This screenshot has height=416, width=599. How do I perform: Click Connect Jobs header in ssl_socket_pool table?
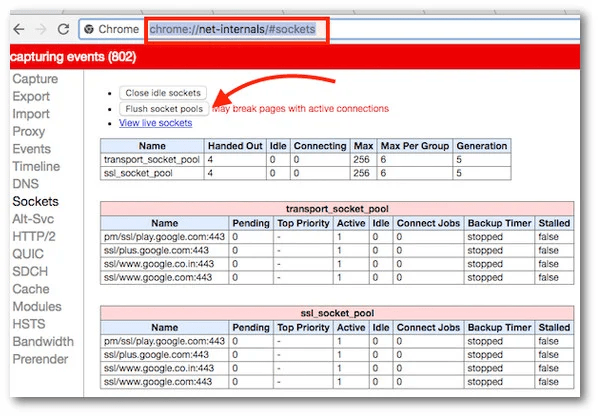[x=428, y=327]
